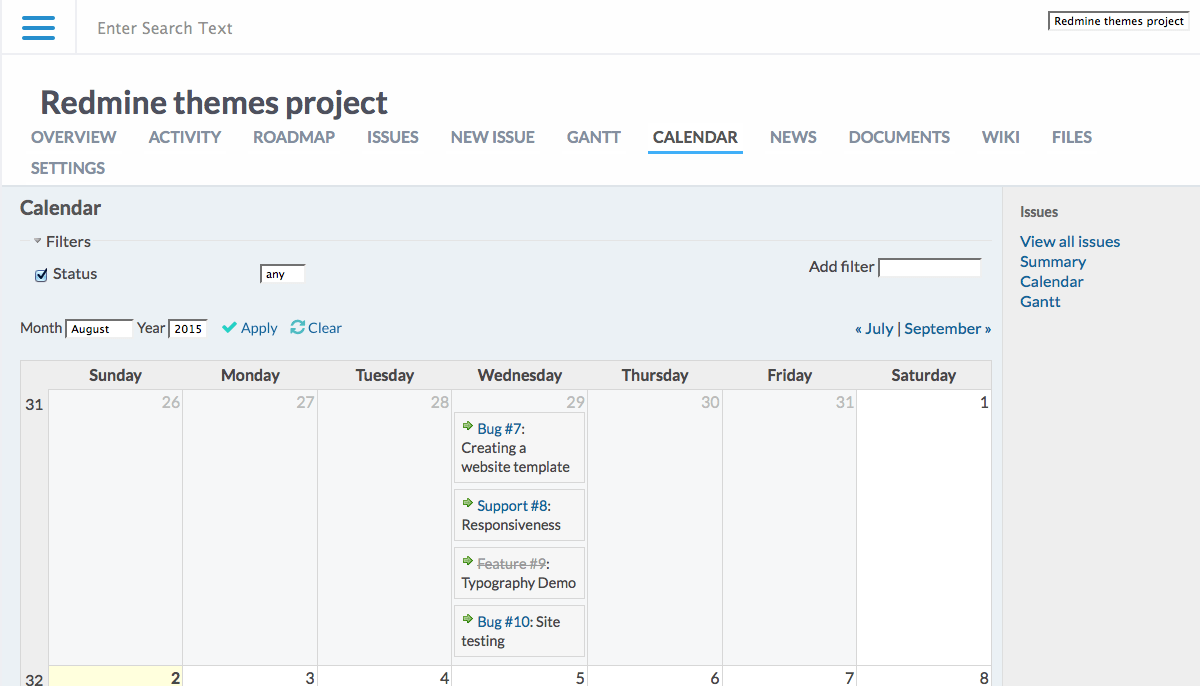This screenshot has height=686, width=1200.
Task: Open the Settings tab
Action: (x=68, y=168)
